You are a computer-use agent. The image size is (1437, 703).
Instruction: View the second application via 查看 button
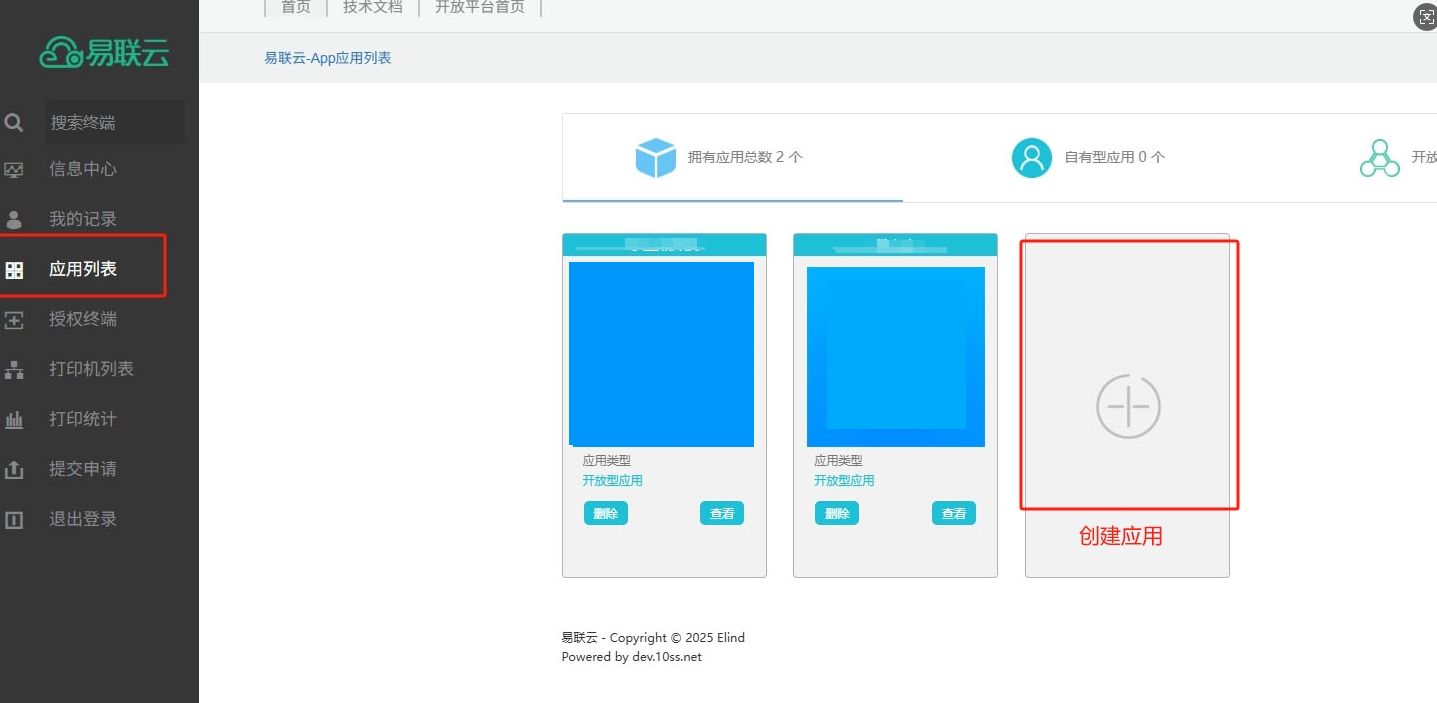[953, 514]
